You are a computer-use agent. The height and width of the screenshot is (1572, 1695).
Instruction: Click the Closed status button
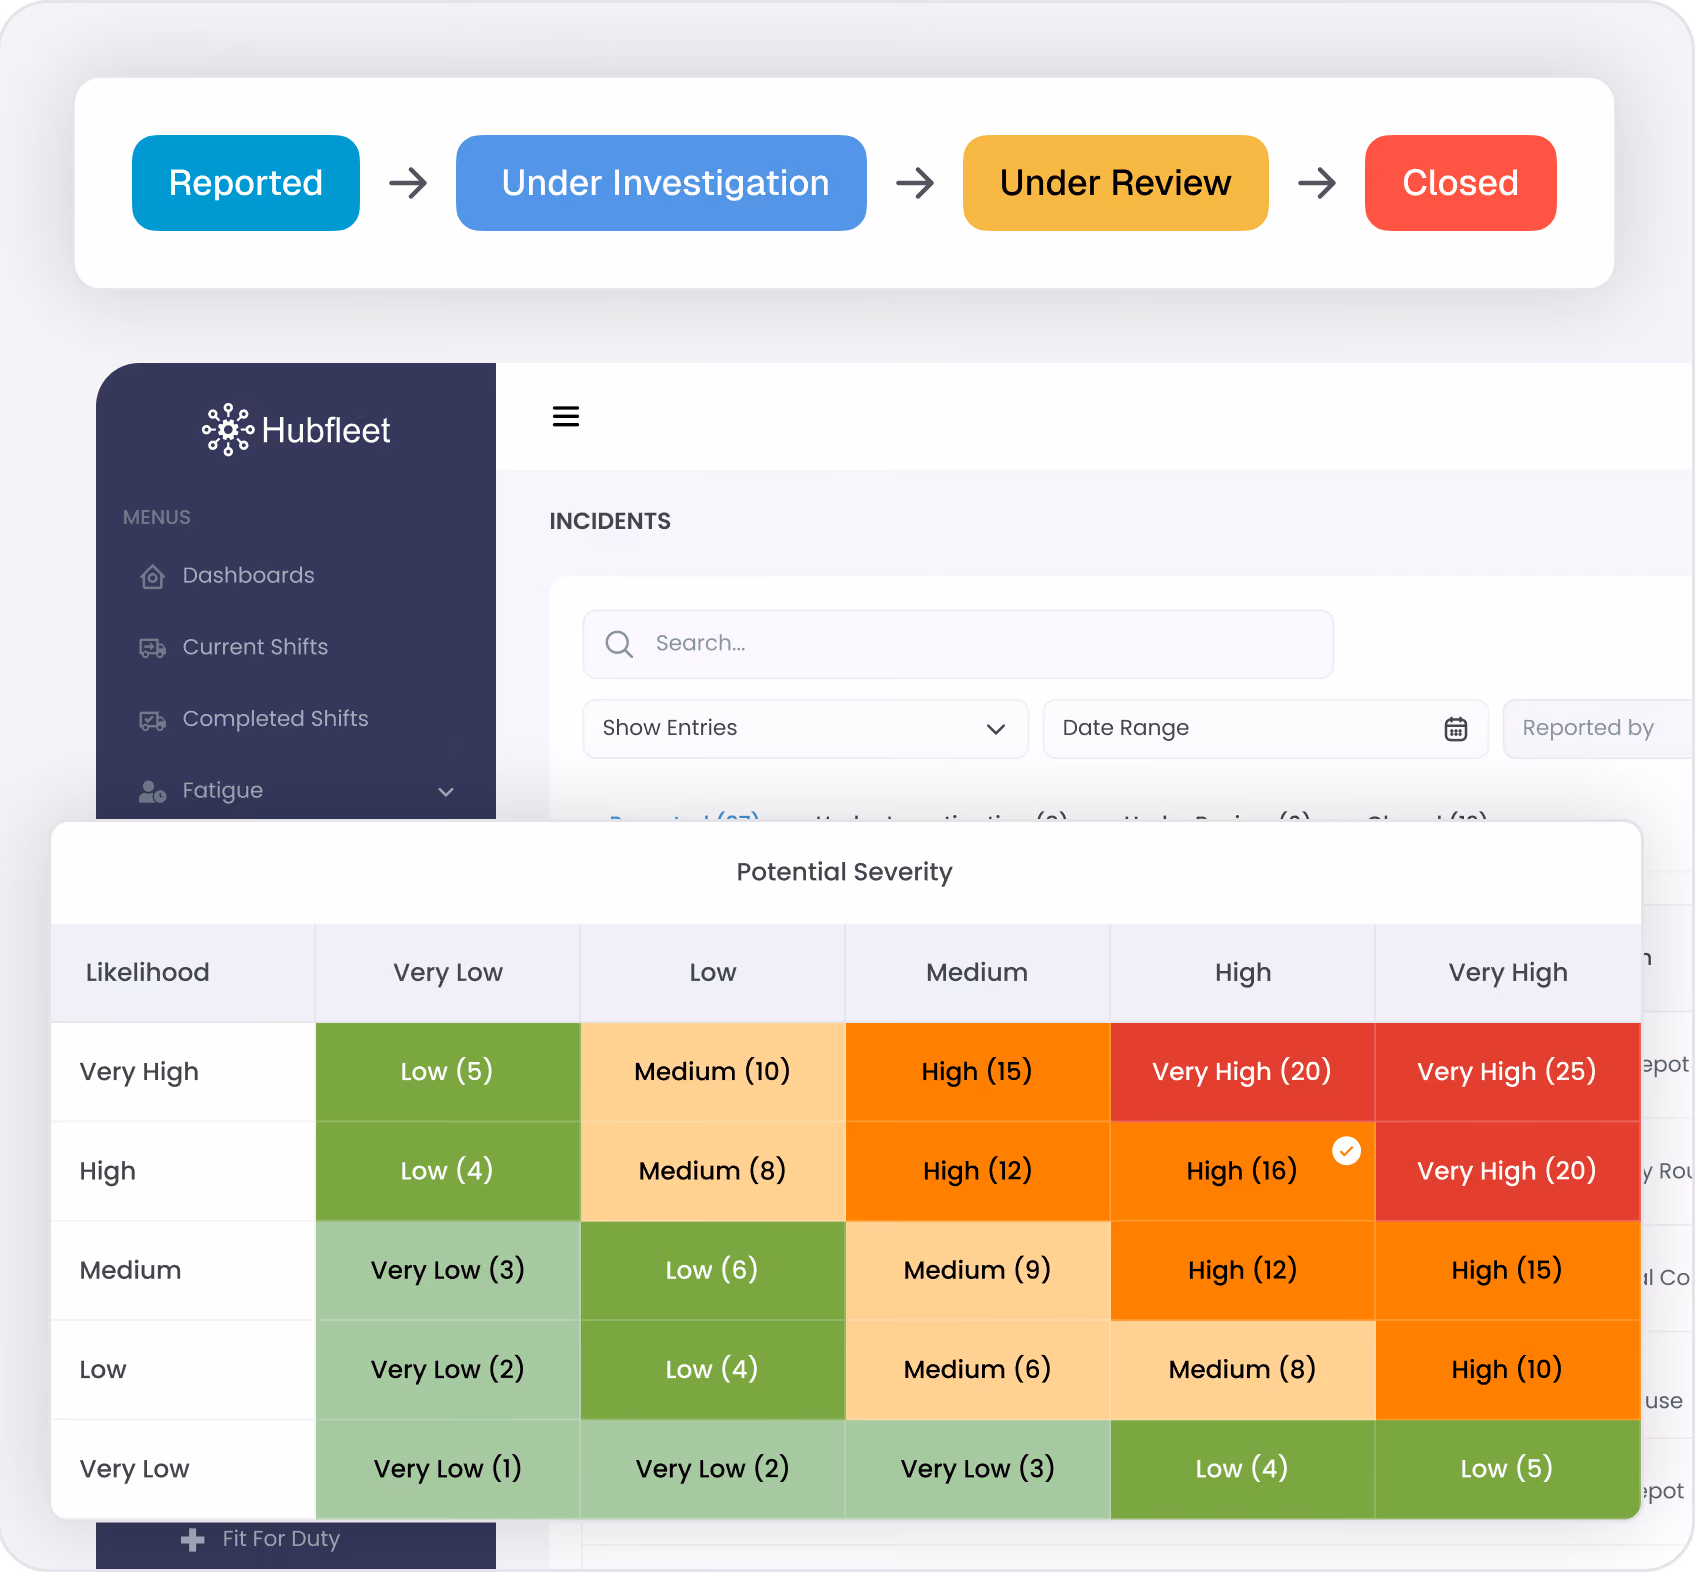(1461, 183)
